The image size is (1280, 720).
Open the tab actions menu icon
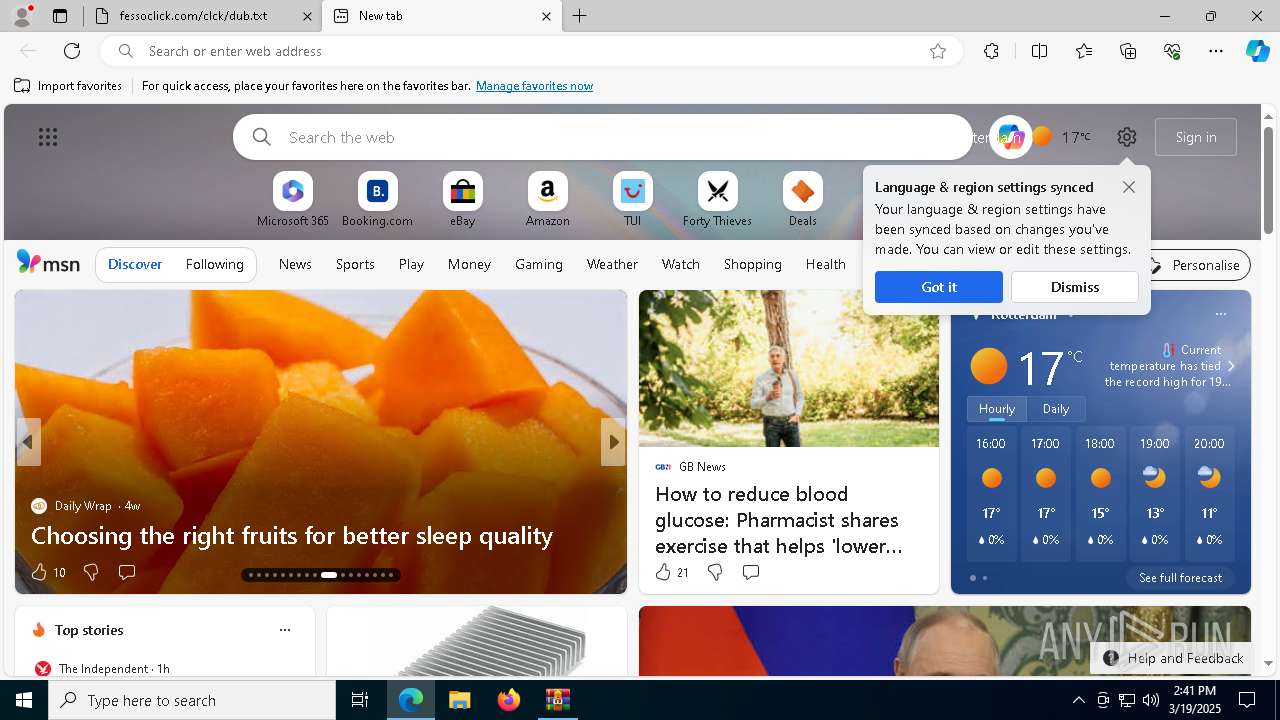click(60, 16)
